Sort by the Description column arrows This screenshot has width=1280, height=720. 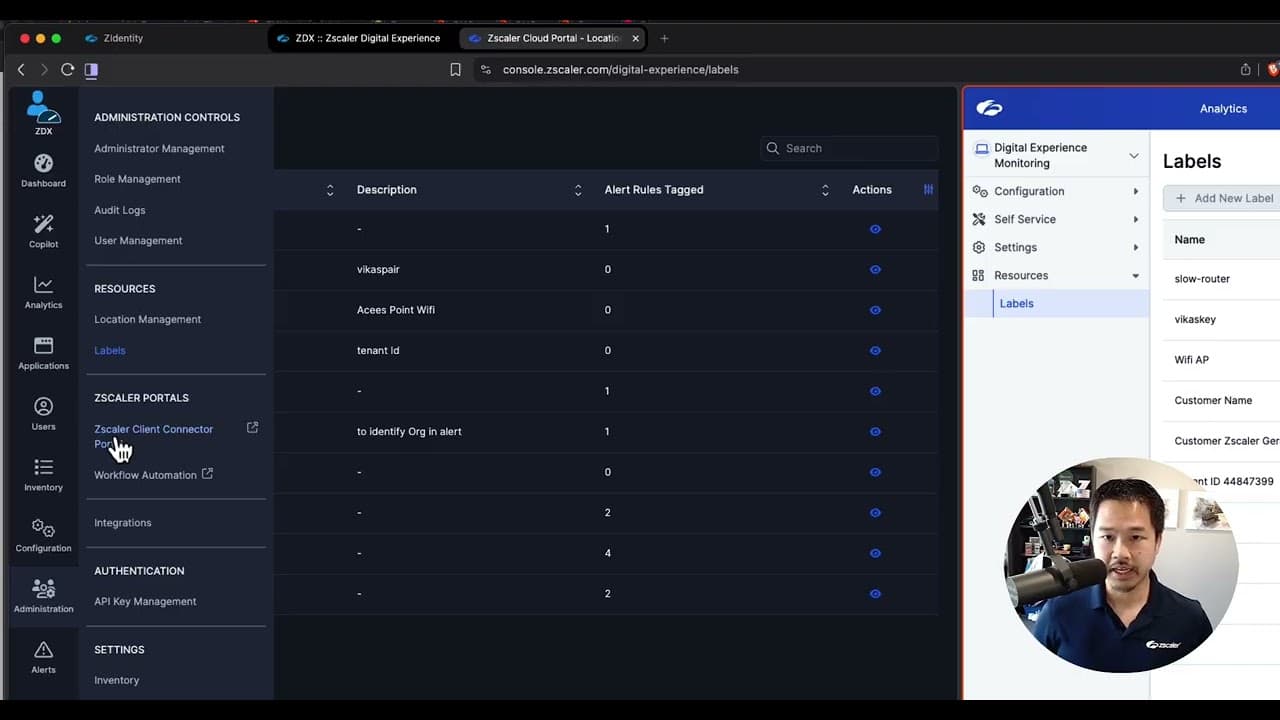(x=578, y=190)
